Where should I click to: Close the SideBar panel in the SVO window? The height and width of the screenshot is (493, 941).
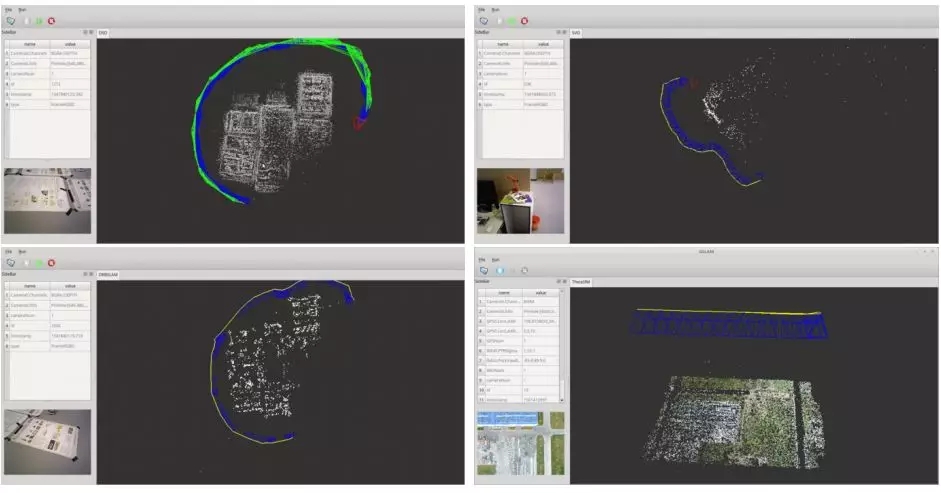(x=564, y=32)
